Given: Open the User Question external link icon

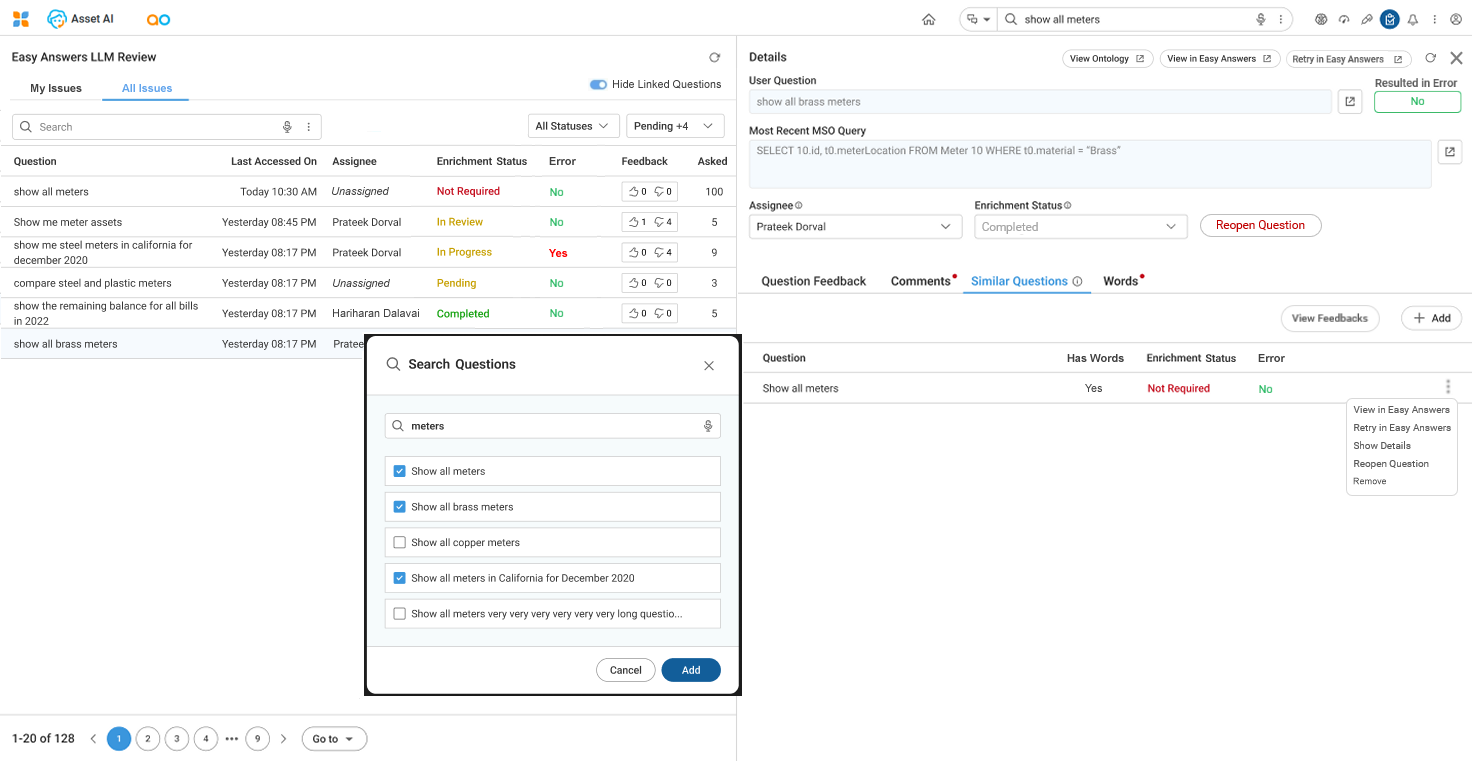Looking at the screenshot, I should click(1350, 102).
